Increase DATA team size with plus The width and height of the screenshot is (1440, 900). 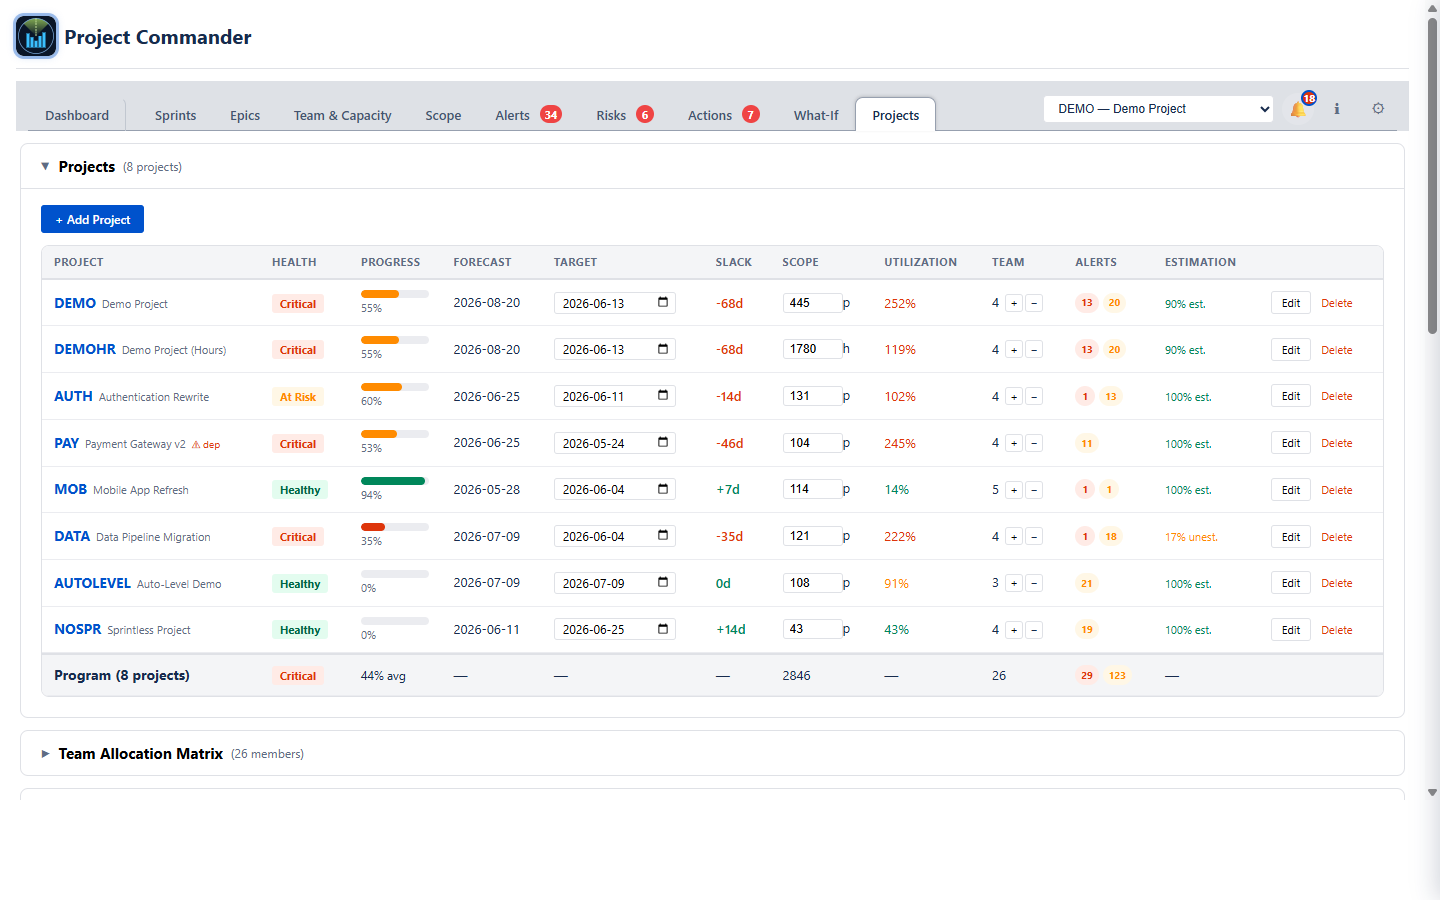tap(1014, 537)
